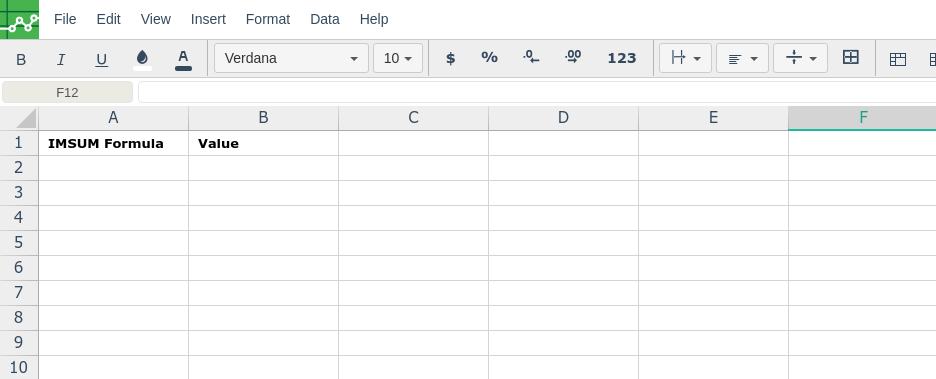Open the fill color picker
Image resolution: width=936 pixels, height=379 pixels.
tap(142, 59)
